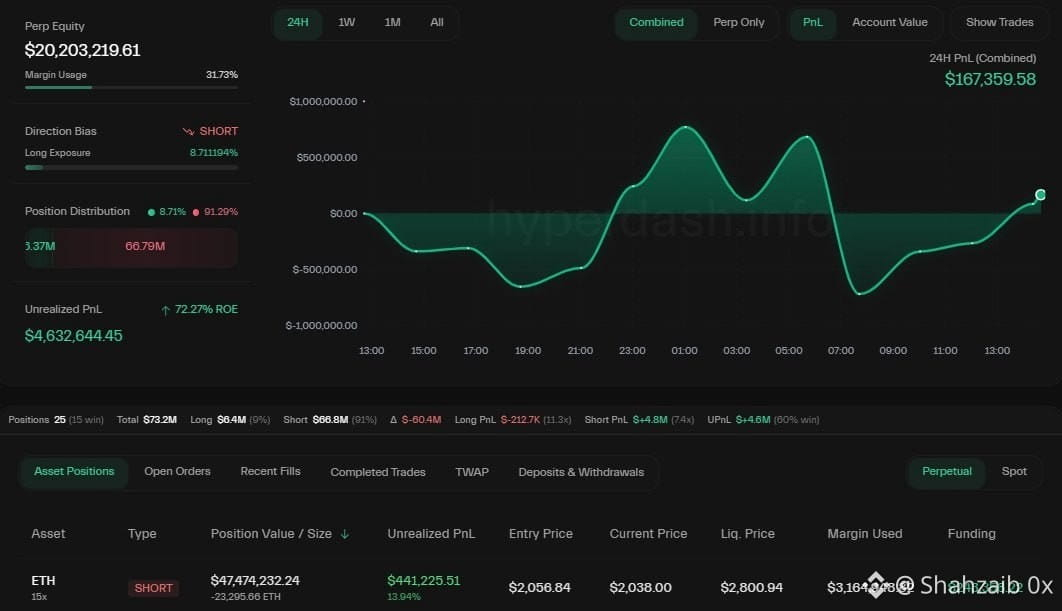
Task: Select the 1W time range
Action: pos(346,22)
